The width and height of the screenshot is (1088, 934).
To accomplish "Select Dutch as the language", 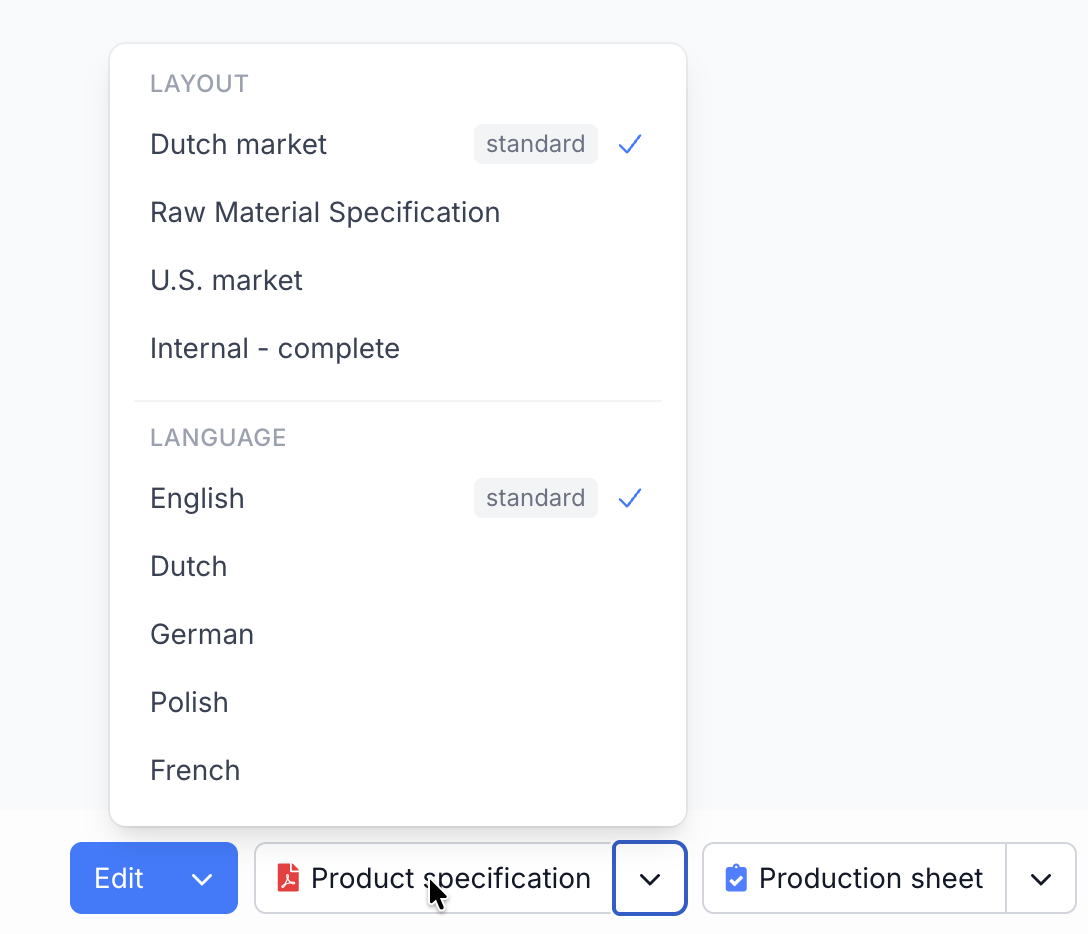I will (x=188, y=566).
